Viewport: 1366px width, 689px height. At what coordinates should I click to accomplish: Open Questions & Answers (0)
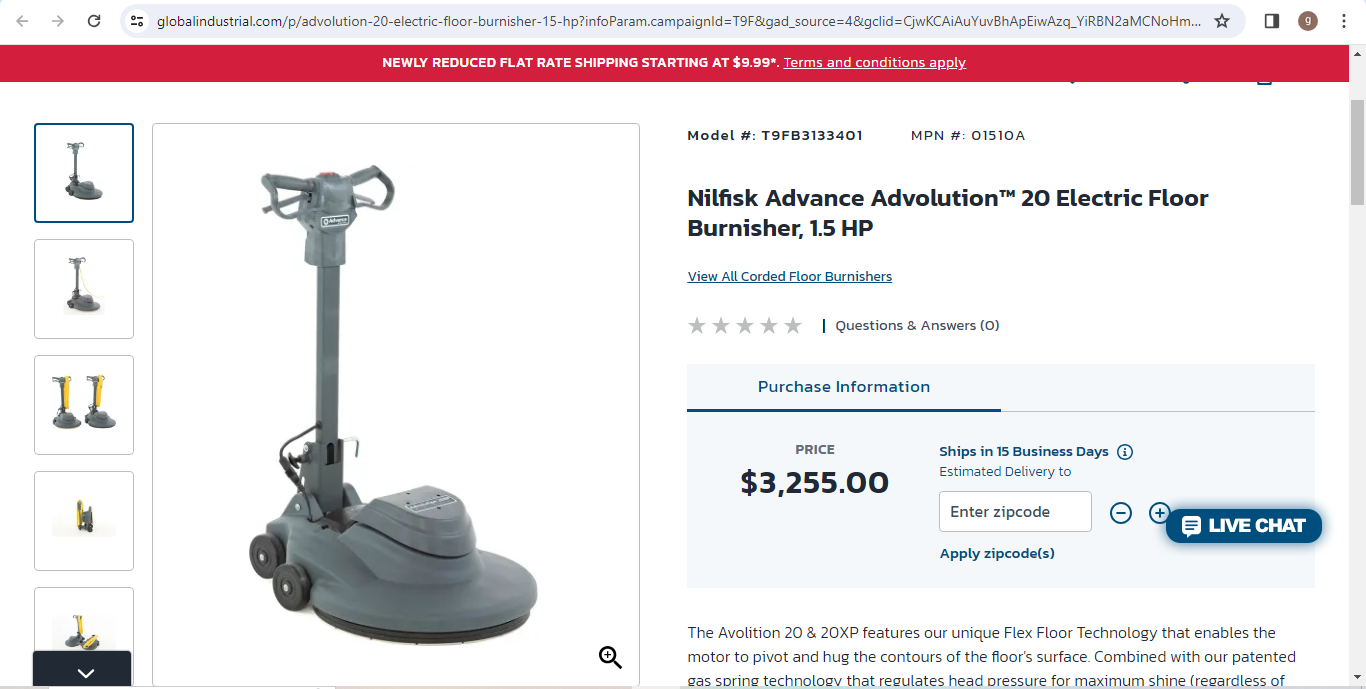[x=917, y=325]
